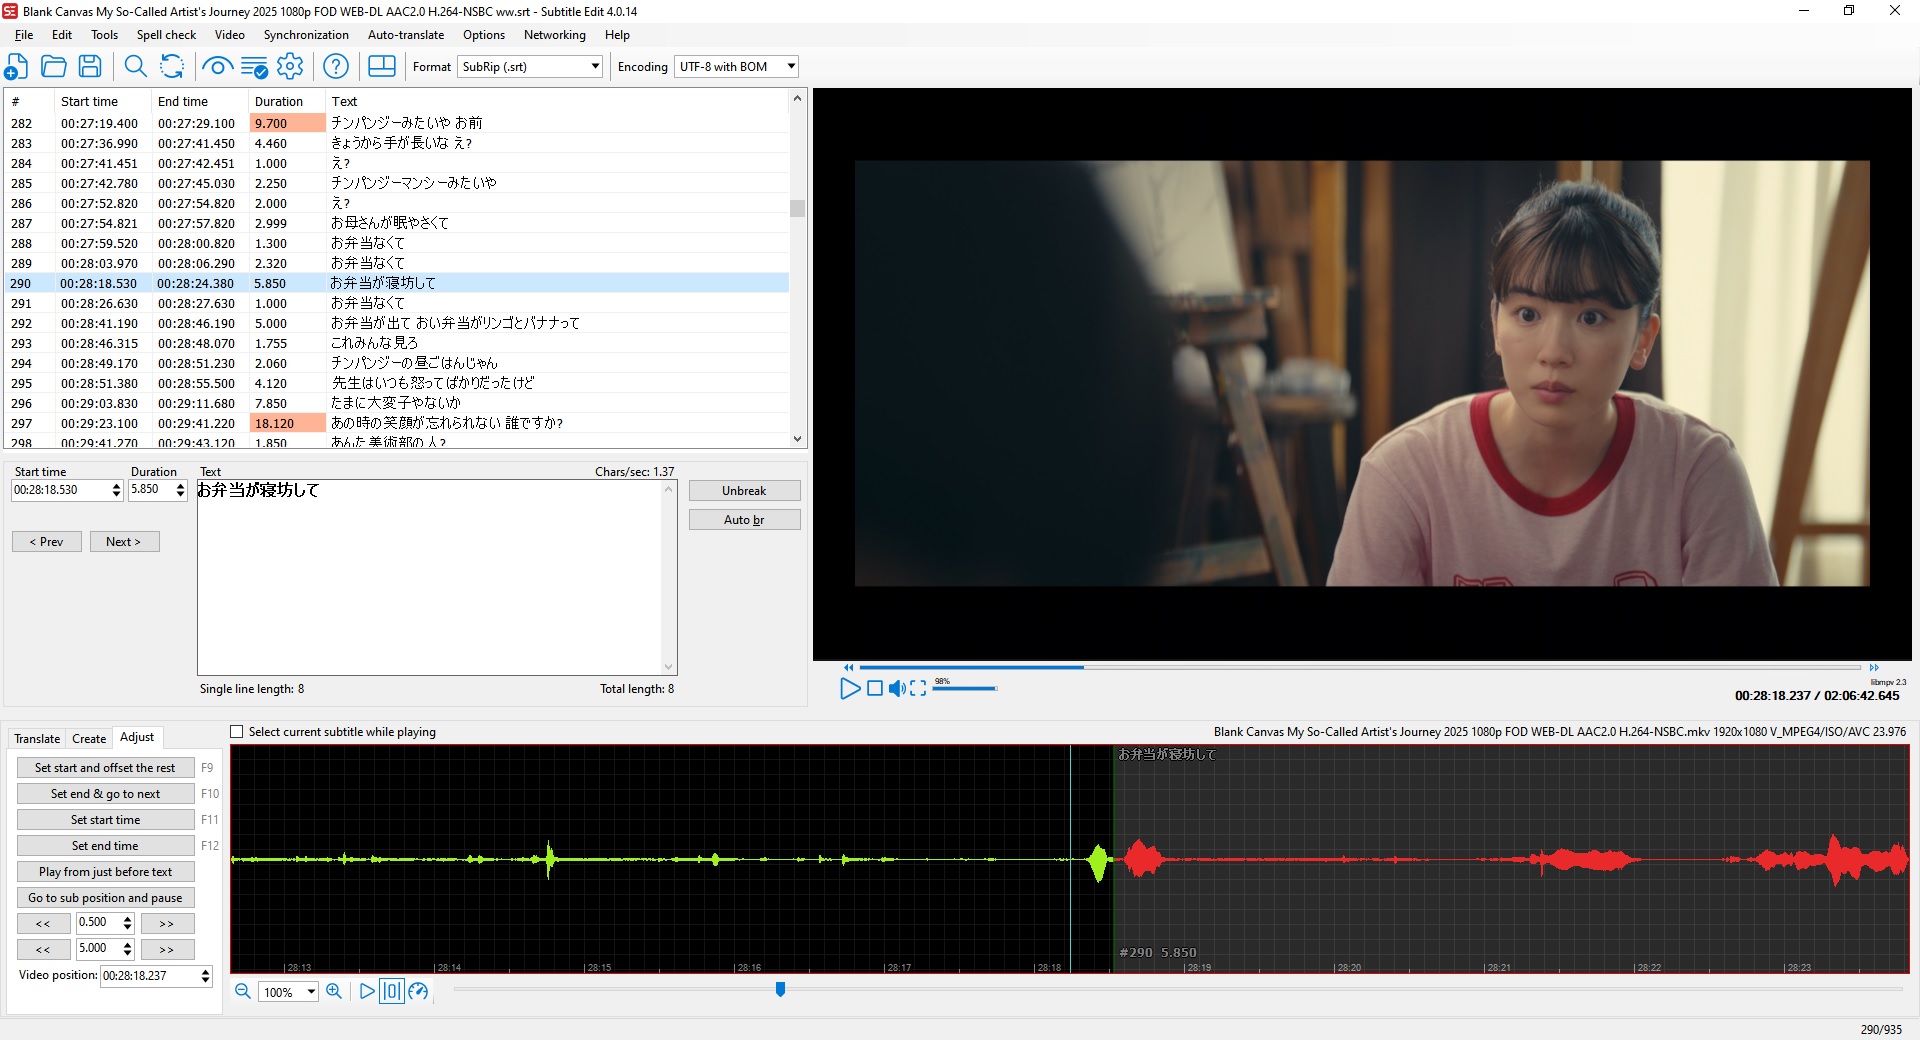This screenshot has height=1040, width=1920.
Task: Open the waveform playback speed icon
Action: pyautogui.click(x=418, y=991)
